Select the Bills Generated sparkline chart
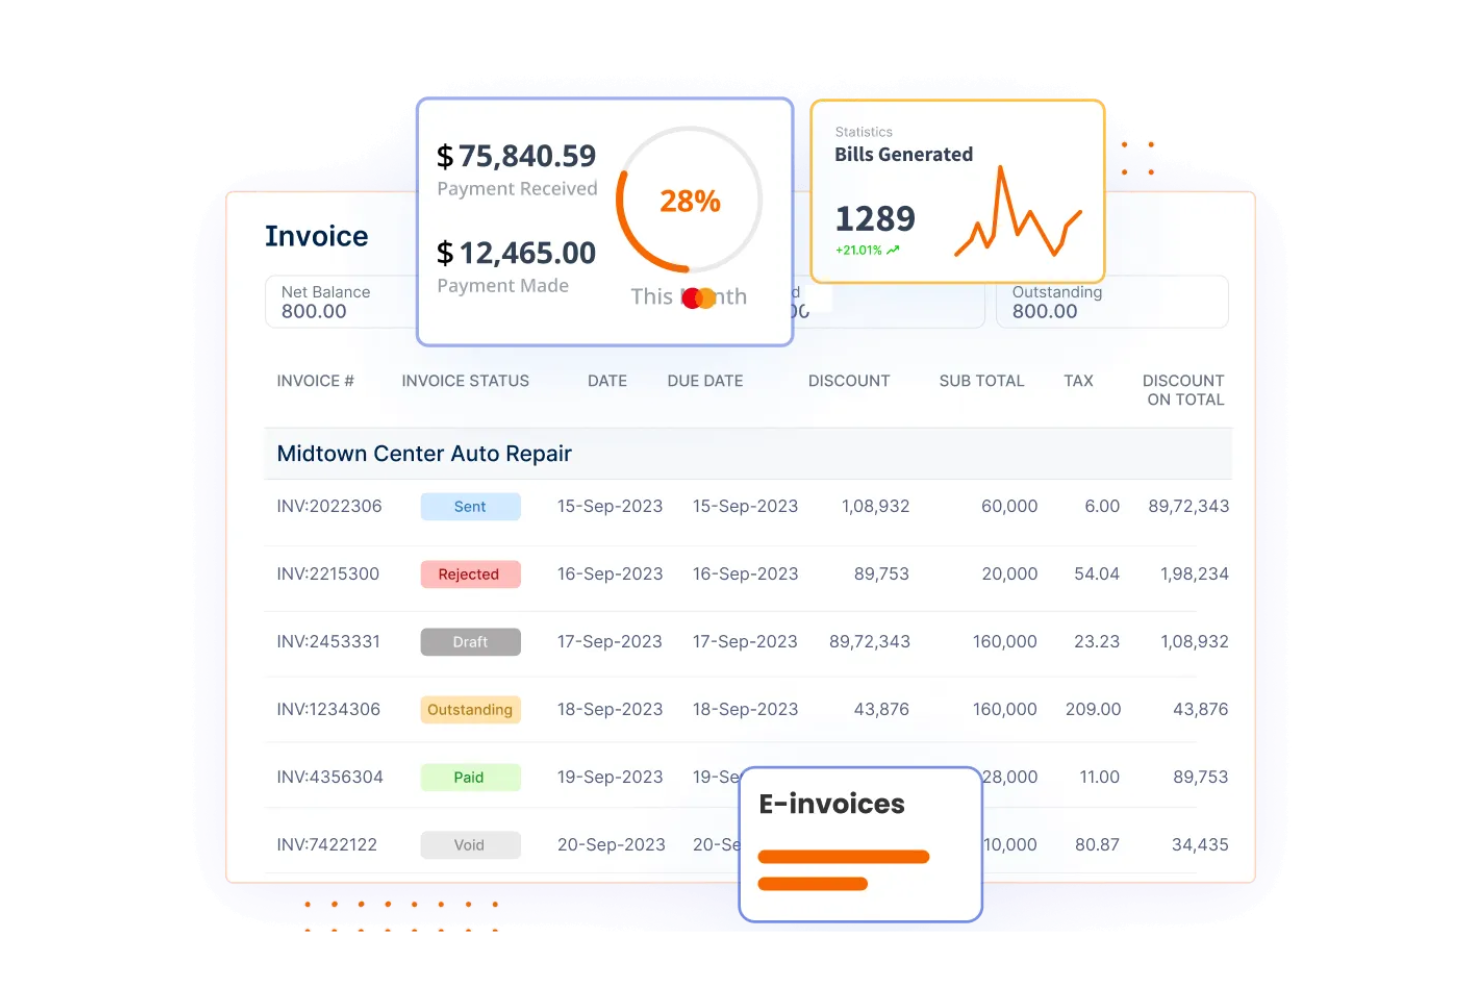This screenshot has height=987, width=1480. click(x=1018, y=212)
